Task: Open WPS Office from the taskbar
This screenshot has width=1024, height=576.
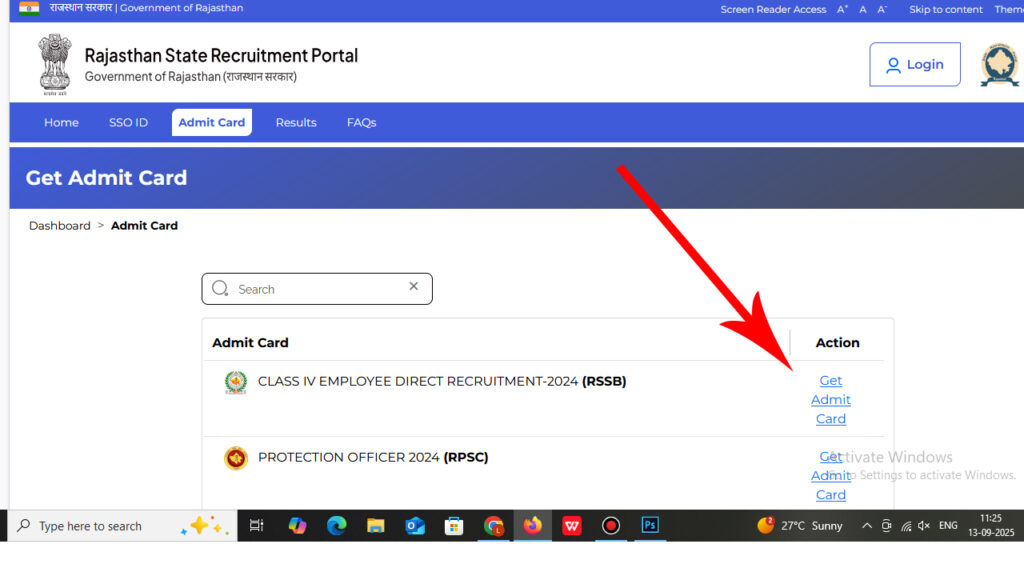Action: 571,526
